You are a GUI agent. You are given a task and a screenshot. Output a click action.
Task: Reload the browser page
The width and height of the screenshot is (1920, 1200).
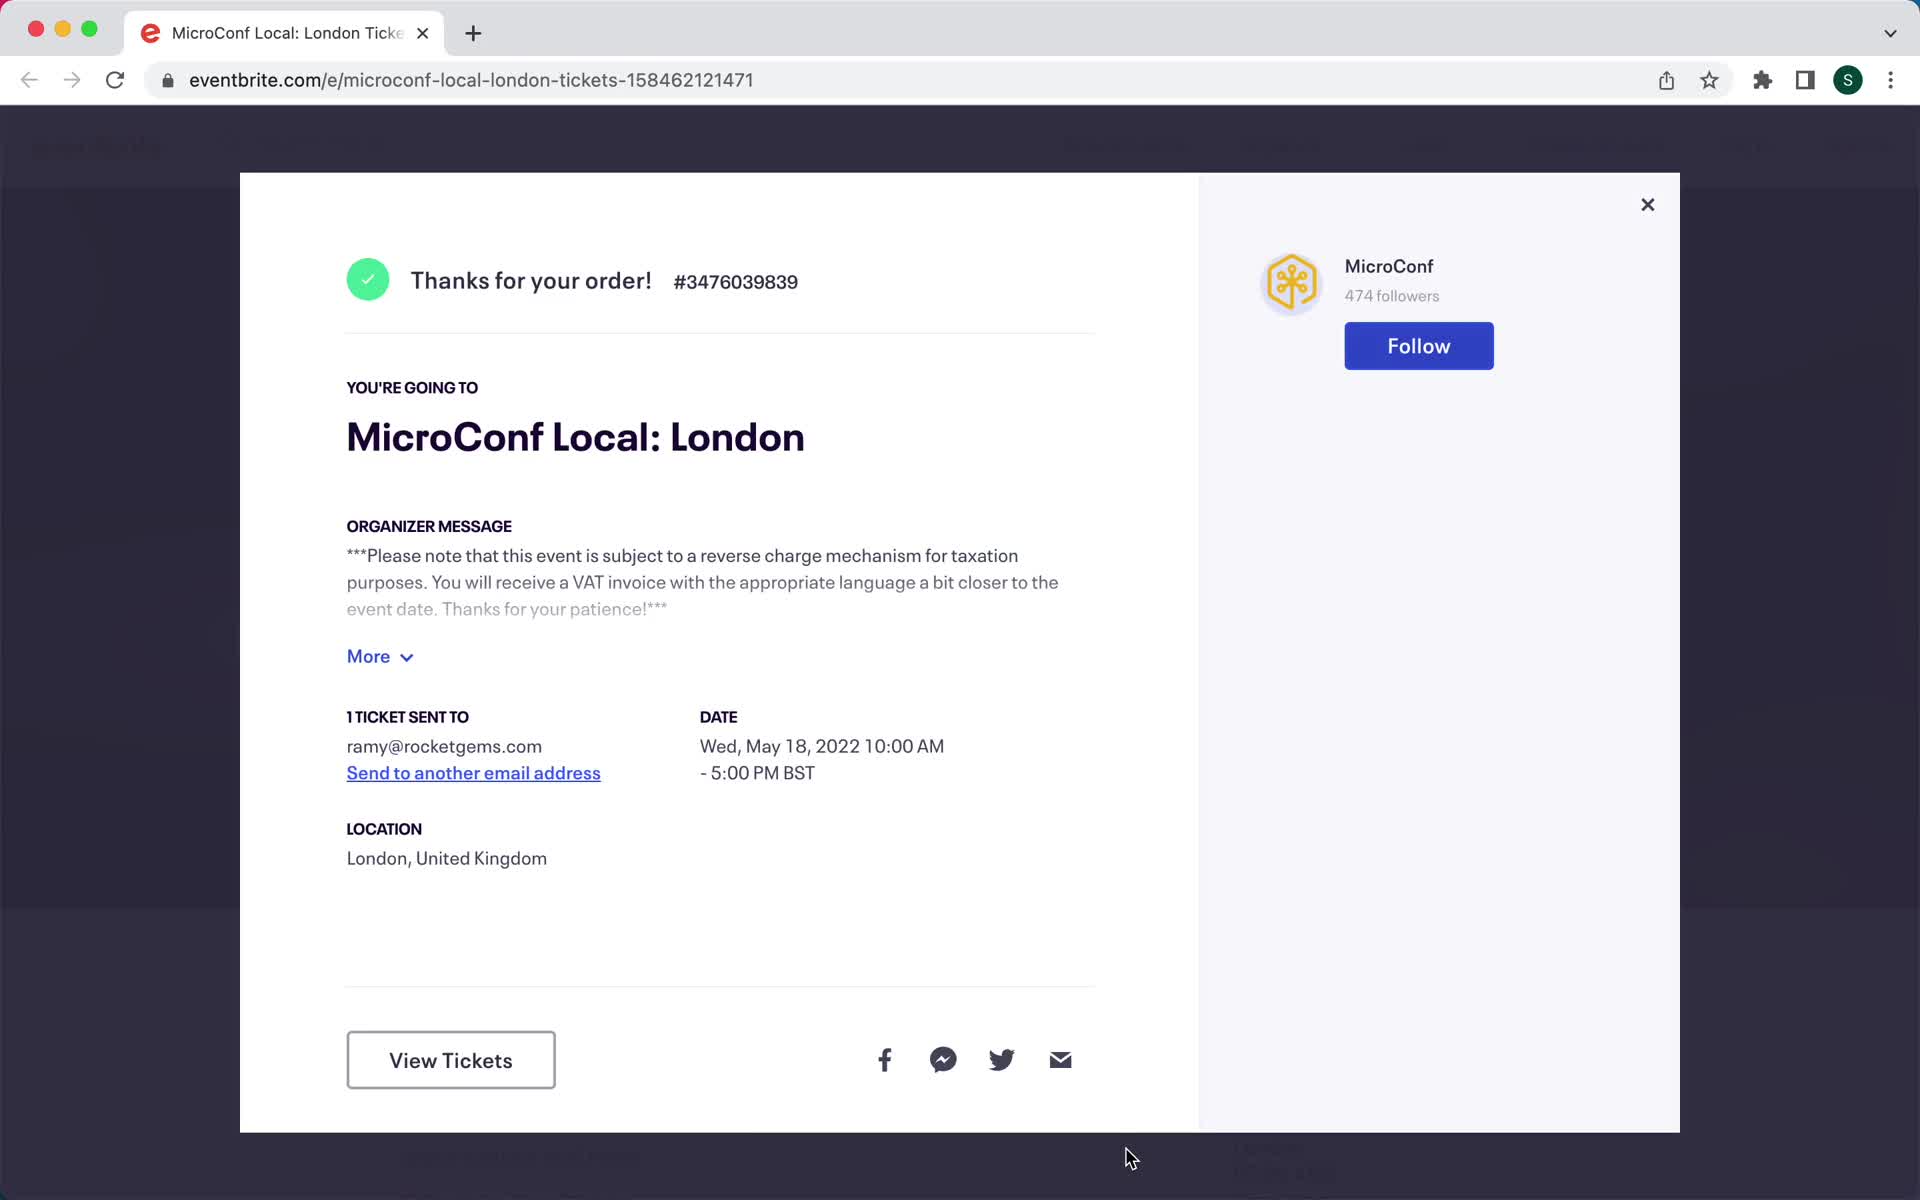(x=115, y=80)
